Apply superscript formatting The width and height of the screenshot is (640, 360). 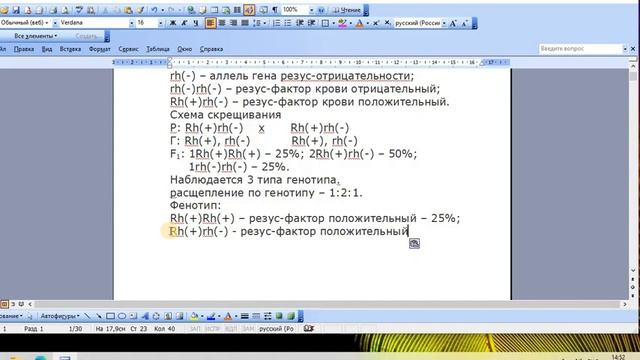tap(376, 23)
